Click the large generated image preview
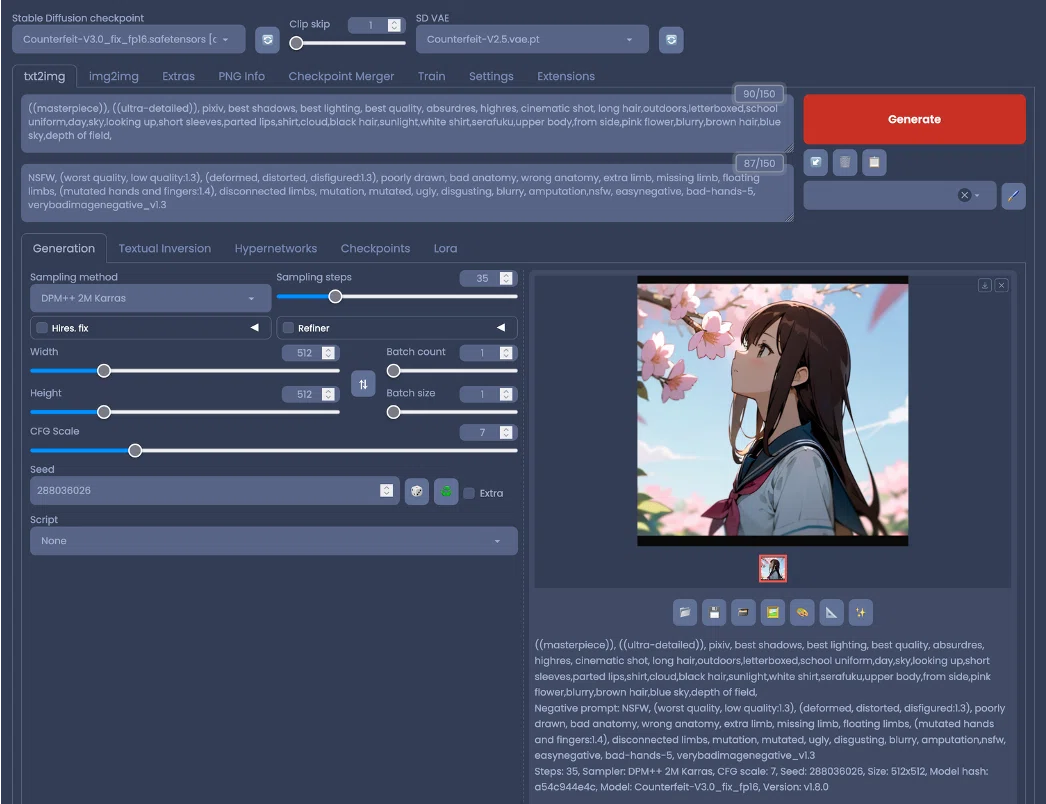This screenshot has height=804, width=1046. tap(772, 411)
